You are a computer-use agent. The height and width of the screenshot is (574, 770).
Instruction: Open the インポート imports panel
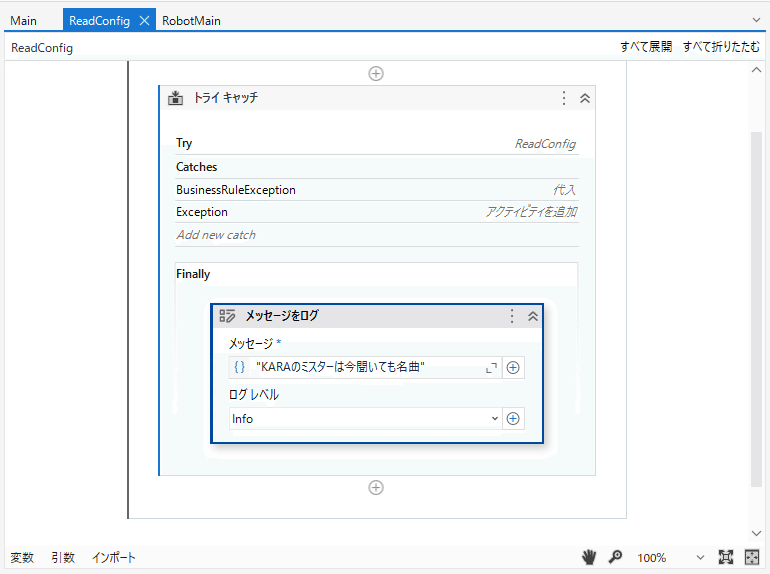pyautogui.click(x=113, y=557)
